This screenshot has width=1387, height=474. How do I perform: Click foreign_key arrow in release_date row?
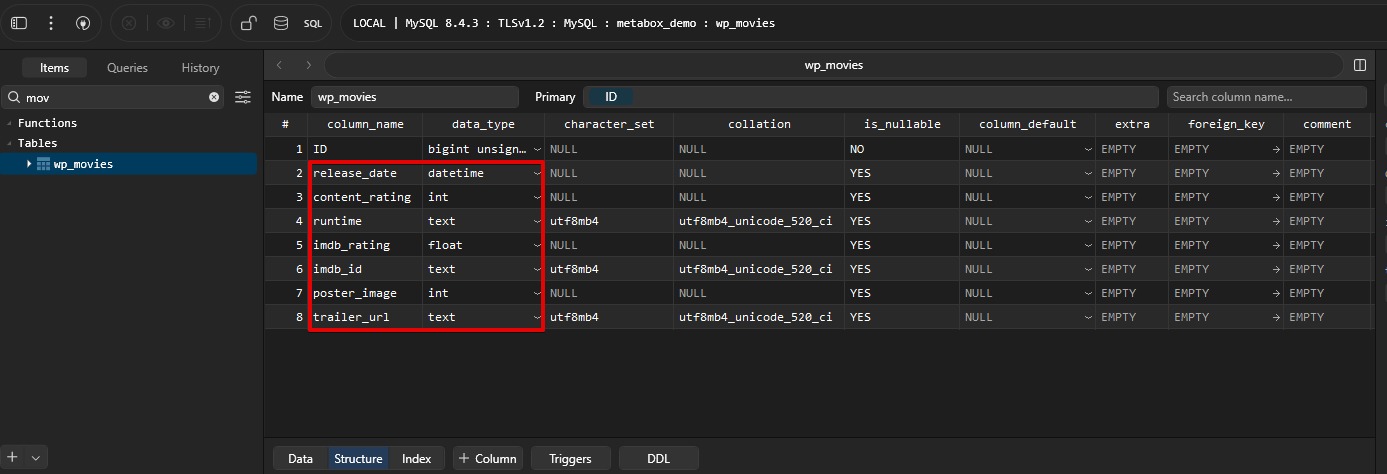coord(1275,173)
